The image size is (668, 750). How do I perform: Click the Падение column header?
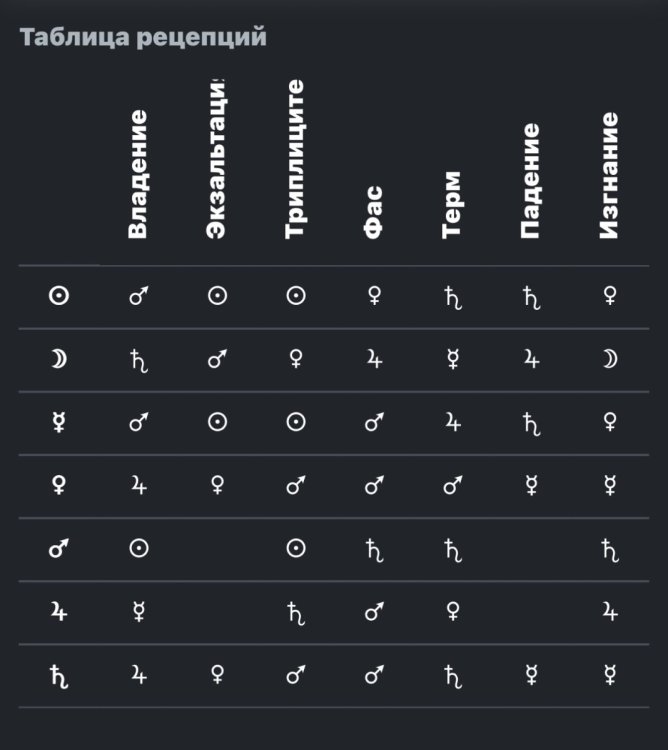point(531,181)
